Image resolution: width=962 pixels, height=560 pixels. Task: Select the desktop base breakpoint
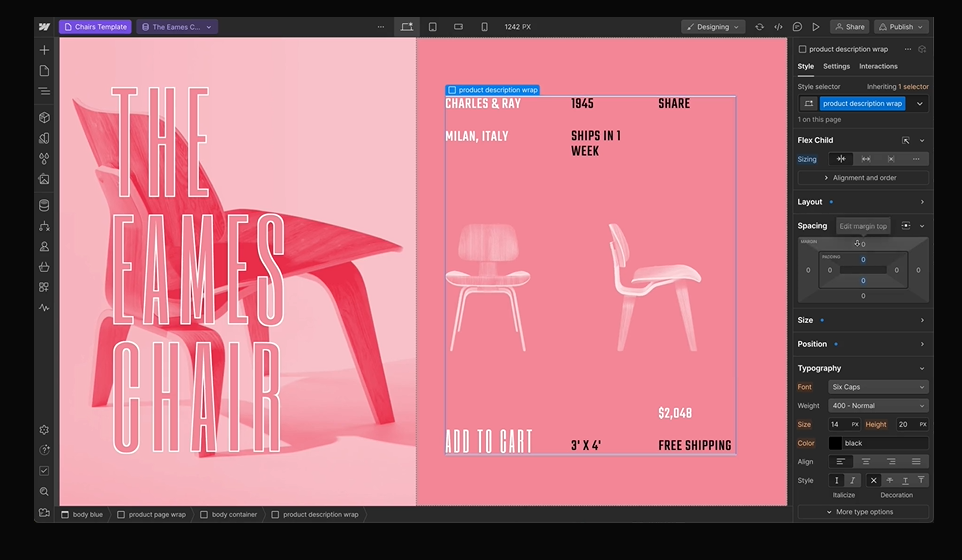click(407, 27)
